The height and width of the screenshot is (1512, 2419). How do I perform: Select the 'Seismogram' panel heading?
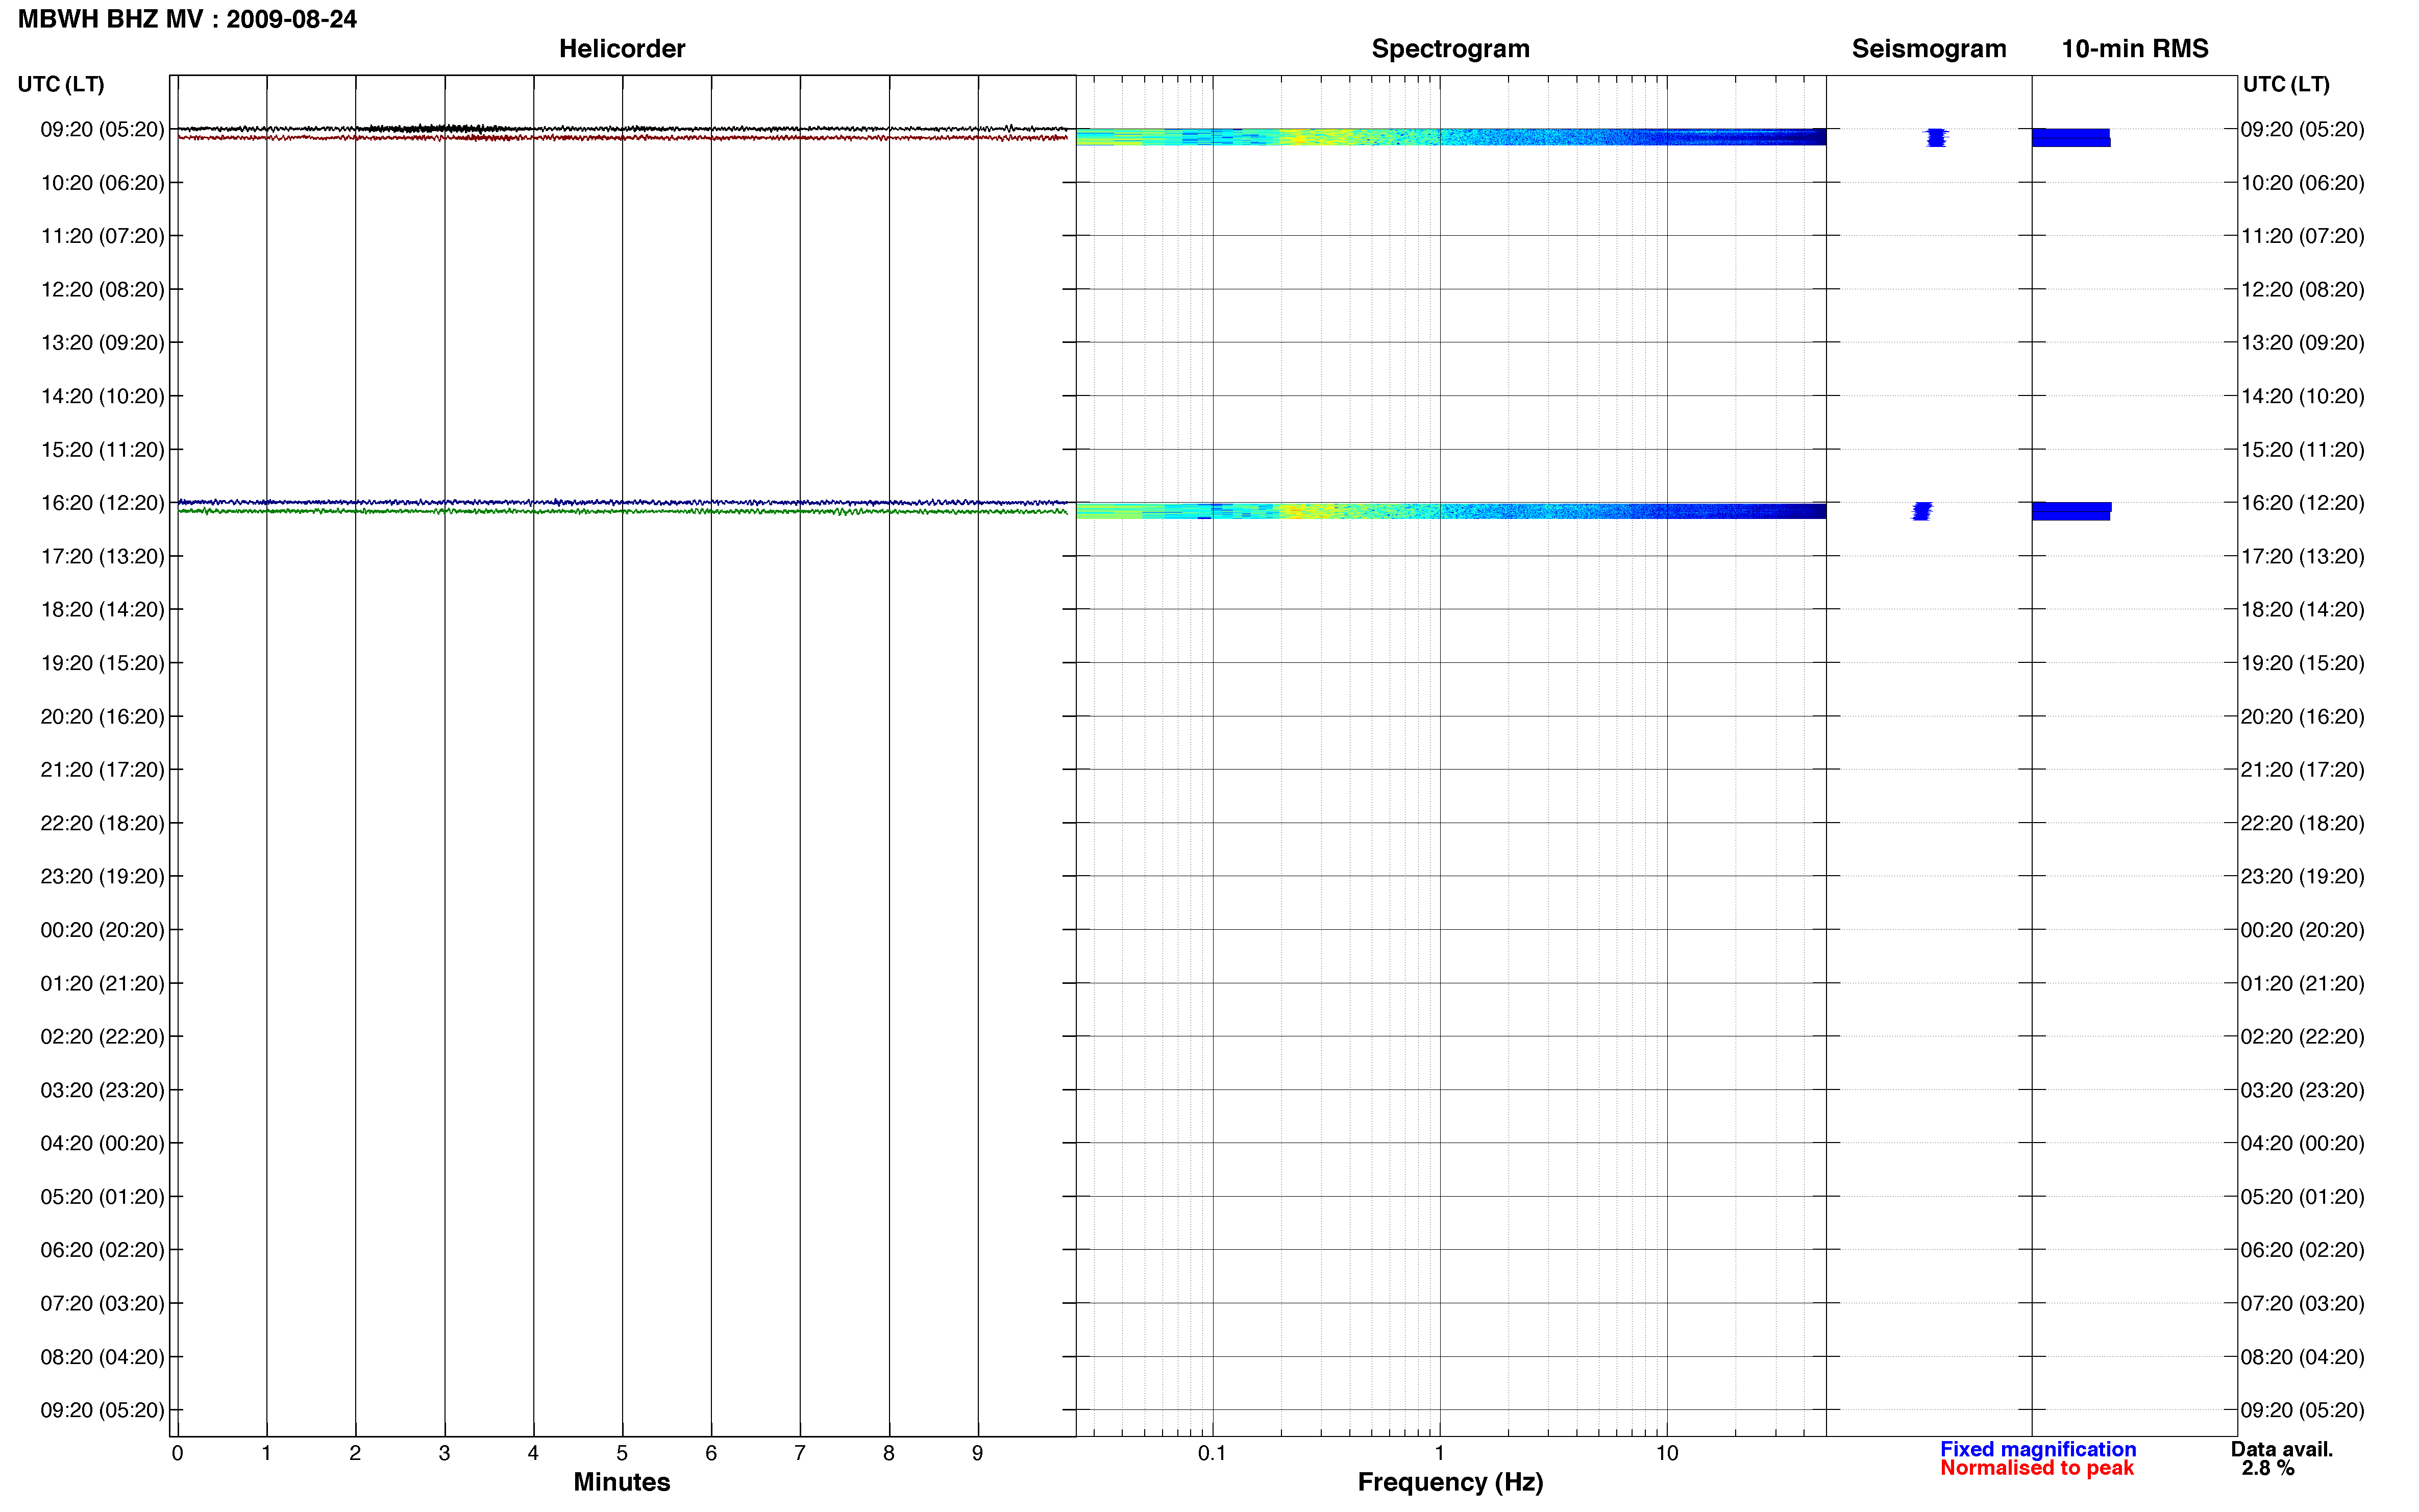pos(1928,48)
